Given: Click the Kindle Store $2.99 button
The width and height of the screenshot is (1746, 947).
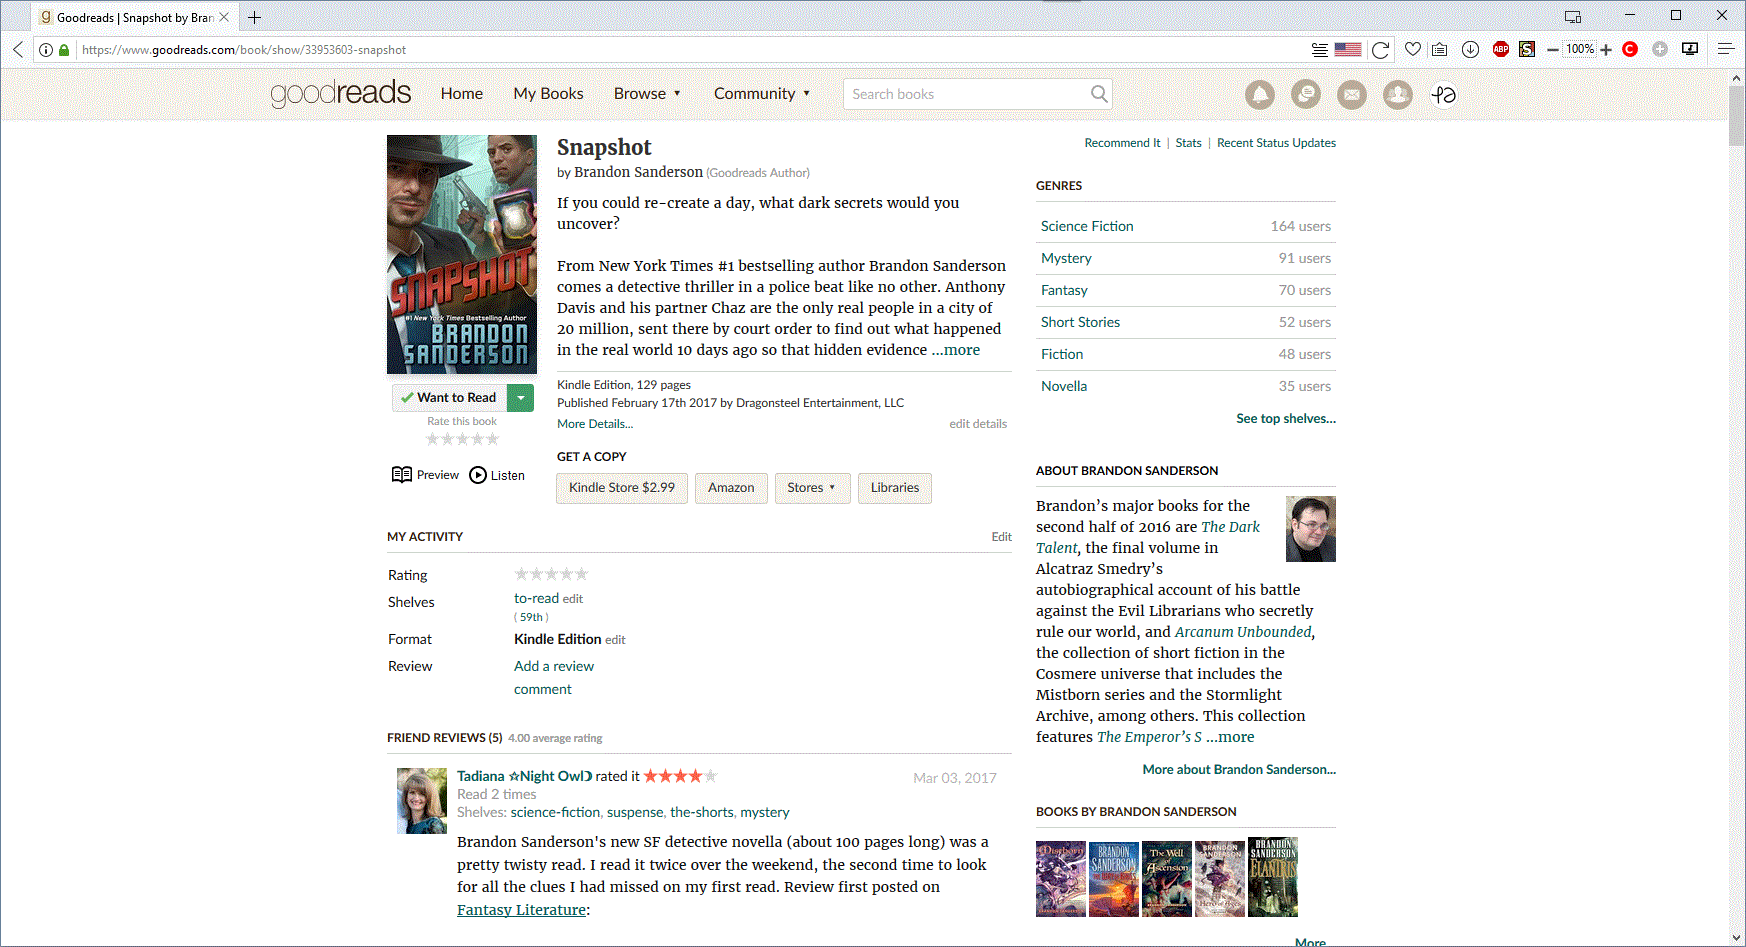Looking at the screenshot, I should click(x=621, y=488).
